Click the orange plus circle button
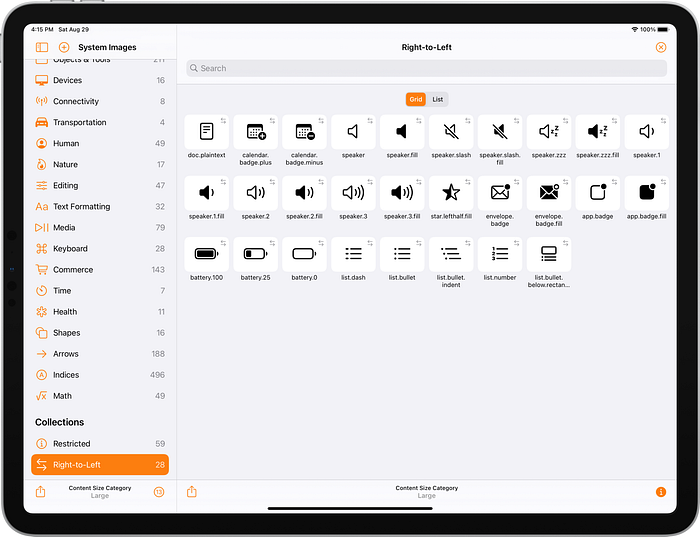 tap(64, 47)
